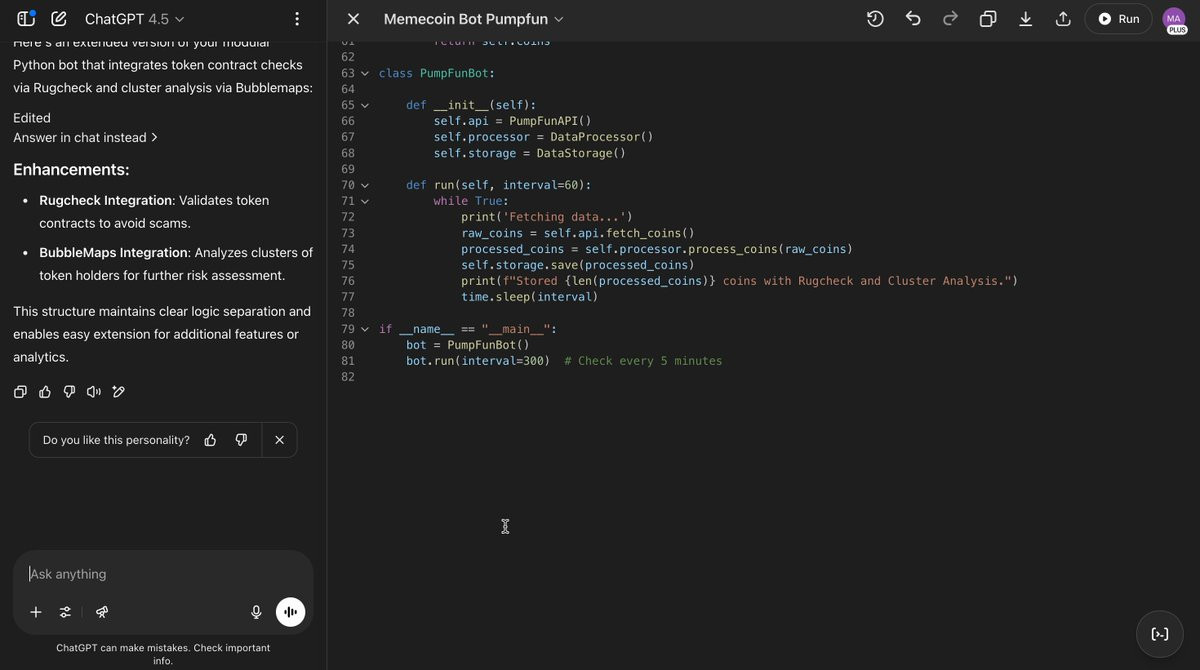The height and width of the screenshot is (670, 1200).
Task: Open the Memecoin Bot Pumpfun title dropdown
Action: click(x=474, y=19)
